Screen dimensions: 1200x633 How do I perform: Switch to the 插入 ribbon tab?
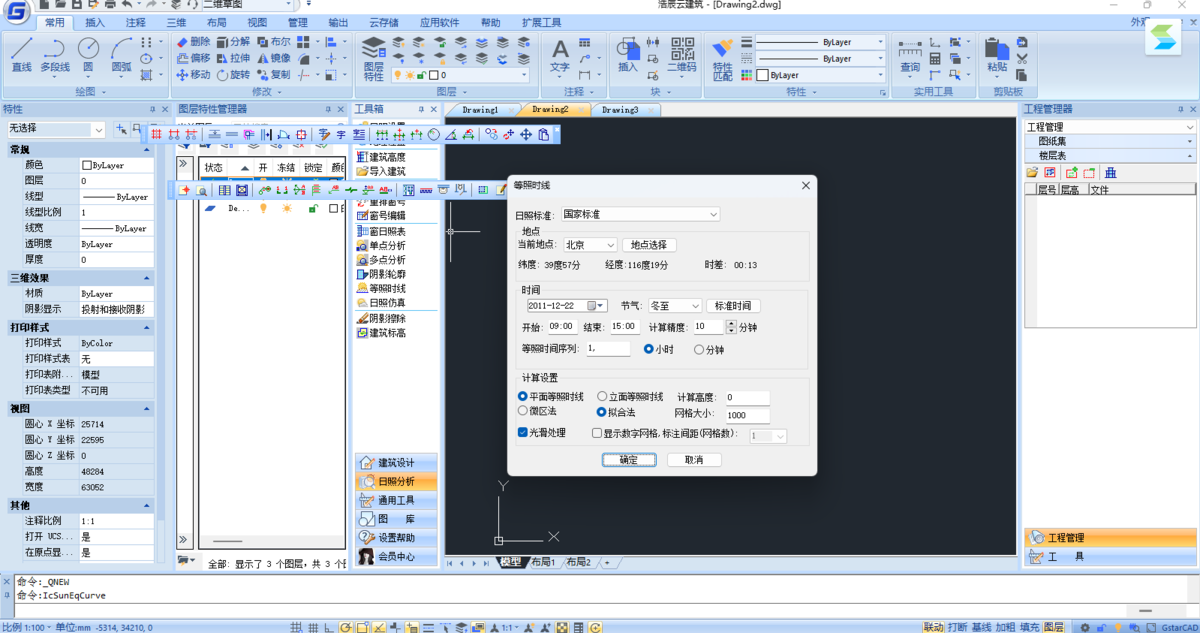coord(95,22)
